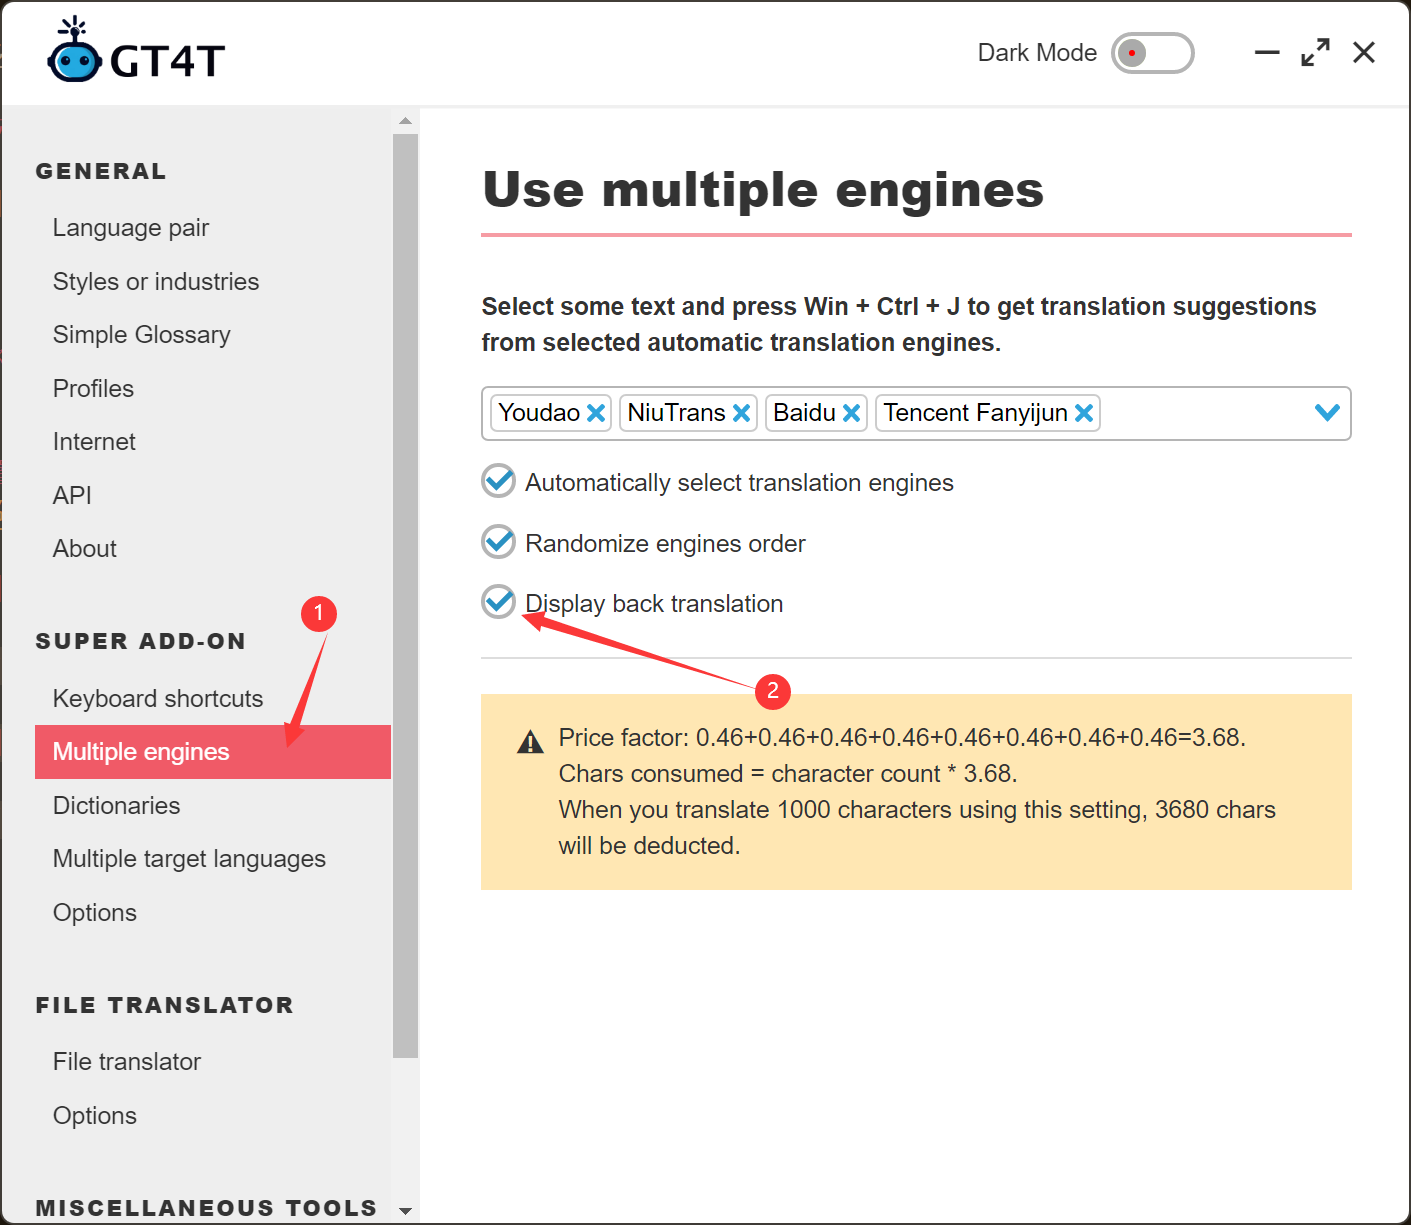This screenshot has height=1225, width=1411.
Task: Uncheck Display back translation
Action: (498, 602)
